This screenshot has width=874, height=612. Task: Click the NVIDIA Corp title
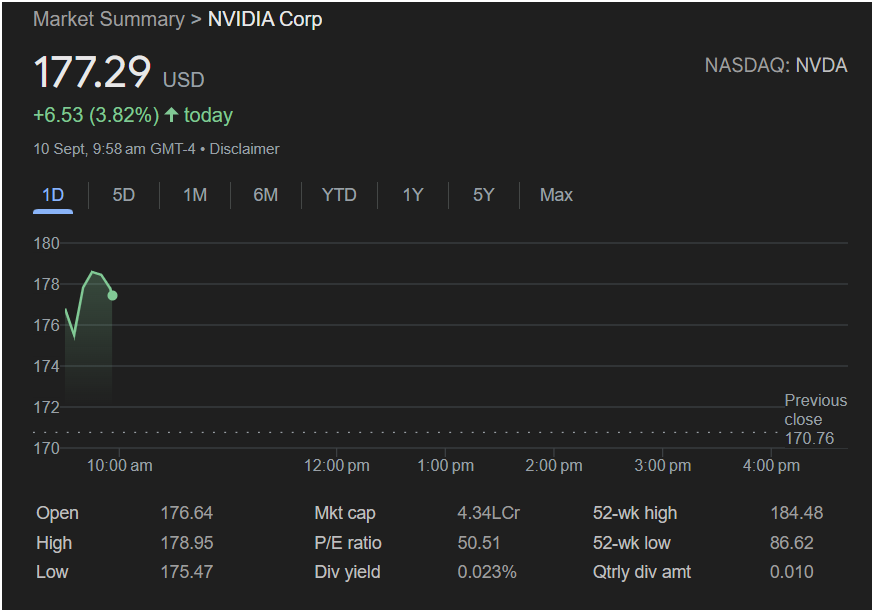click(265, 19)
